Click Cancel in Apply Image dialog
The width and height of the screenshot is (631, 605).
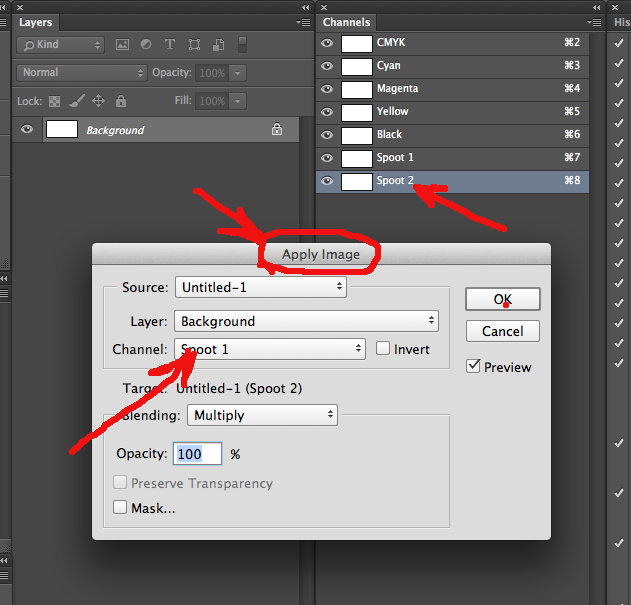click(503, 331)
